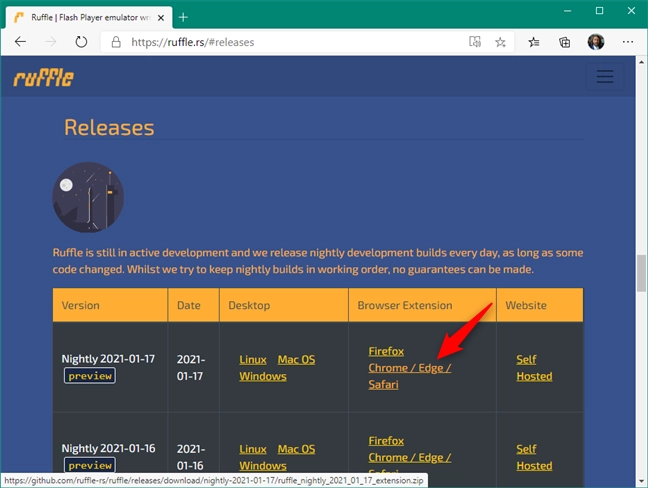Reload the Ruffle page
The width and height of the screenshot is (648, 488).
[81, 42]
